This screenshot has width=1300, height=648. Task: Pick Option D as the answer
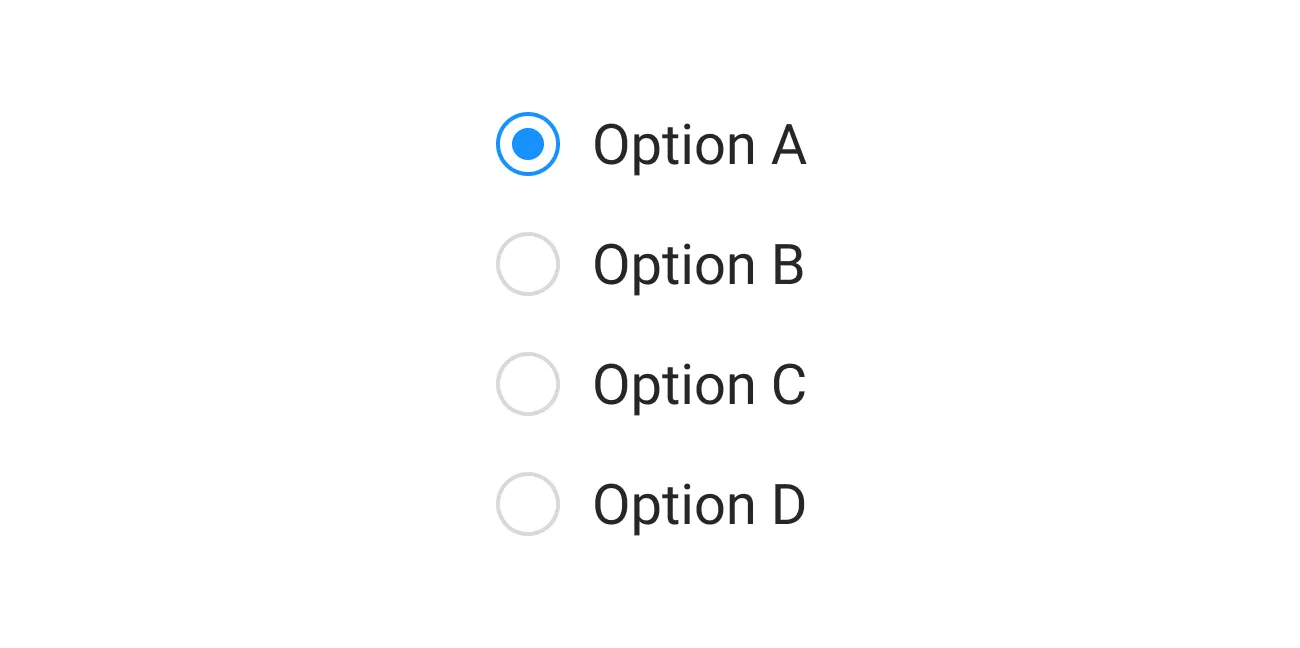(528, 504)
